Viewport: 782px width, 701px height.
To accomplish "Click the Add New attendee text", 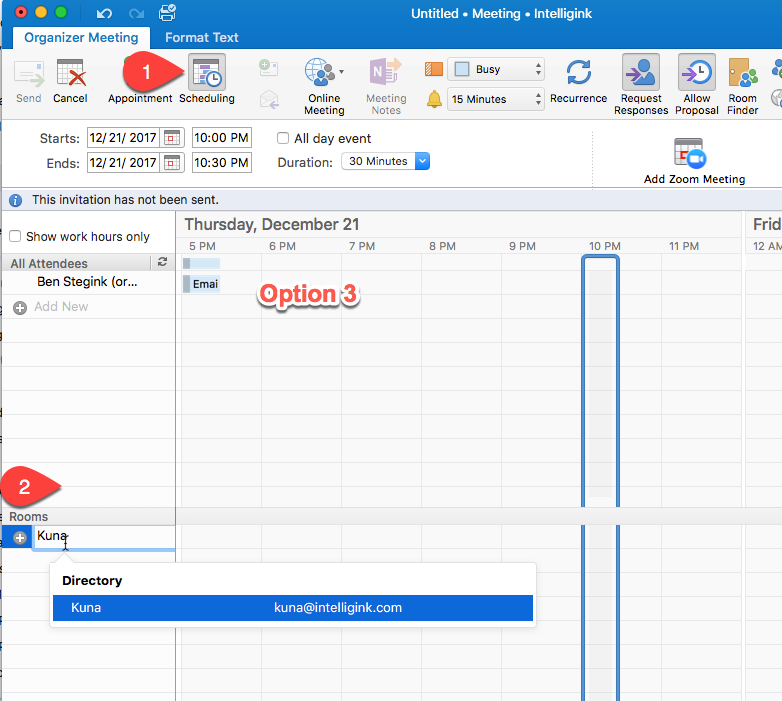I will tap(61, 307).
